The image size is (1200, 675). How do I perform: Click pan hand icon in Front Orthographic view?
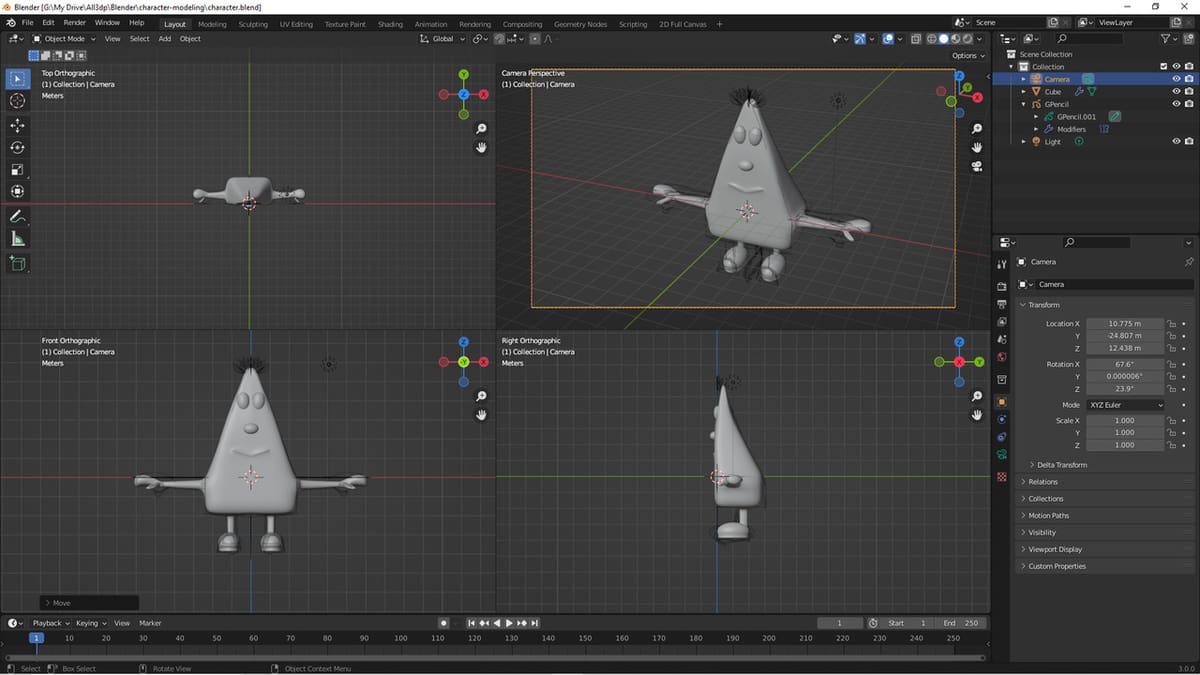(x=481, y=415)
